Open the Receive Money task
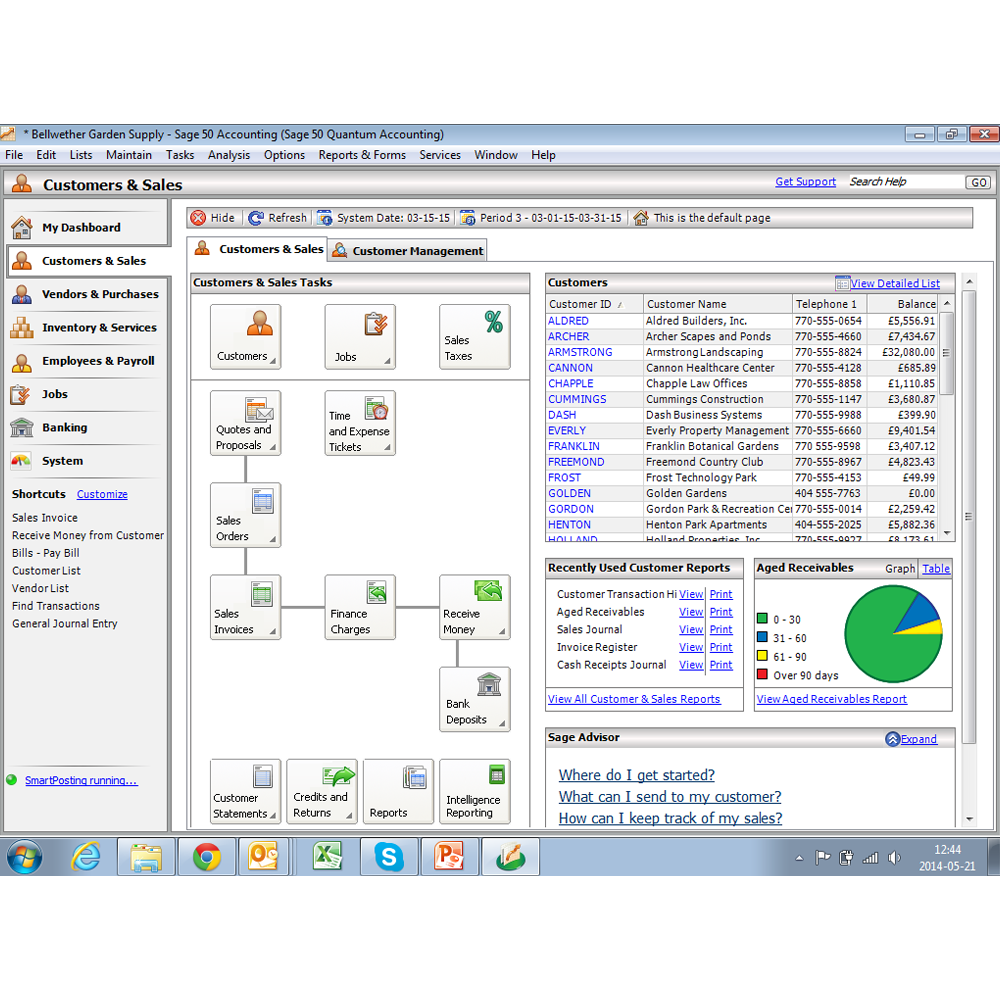Screen dimensions: 1000x1000 click(474, 607)
